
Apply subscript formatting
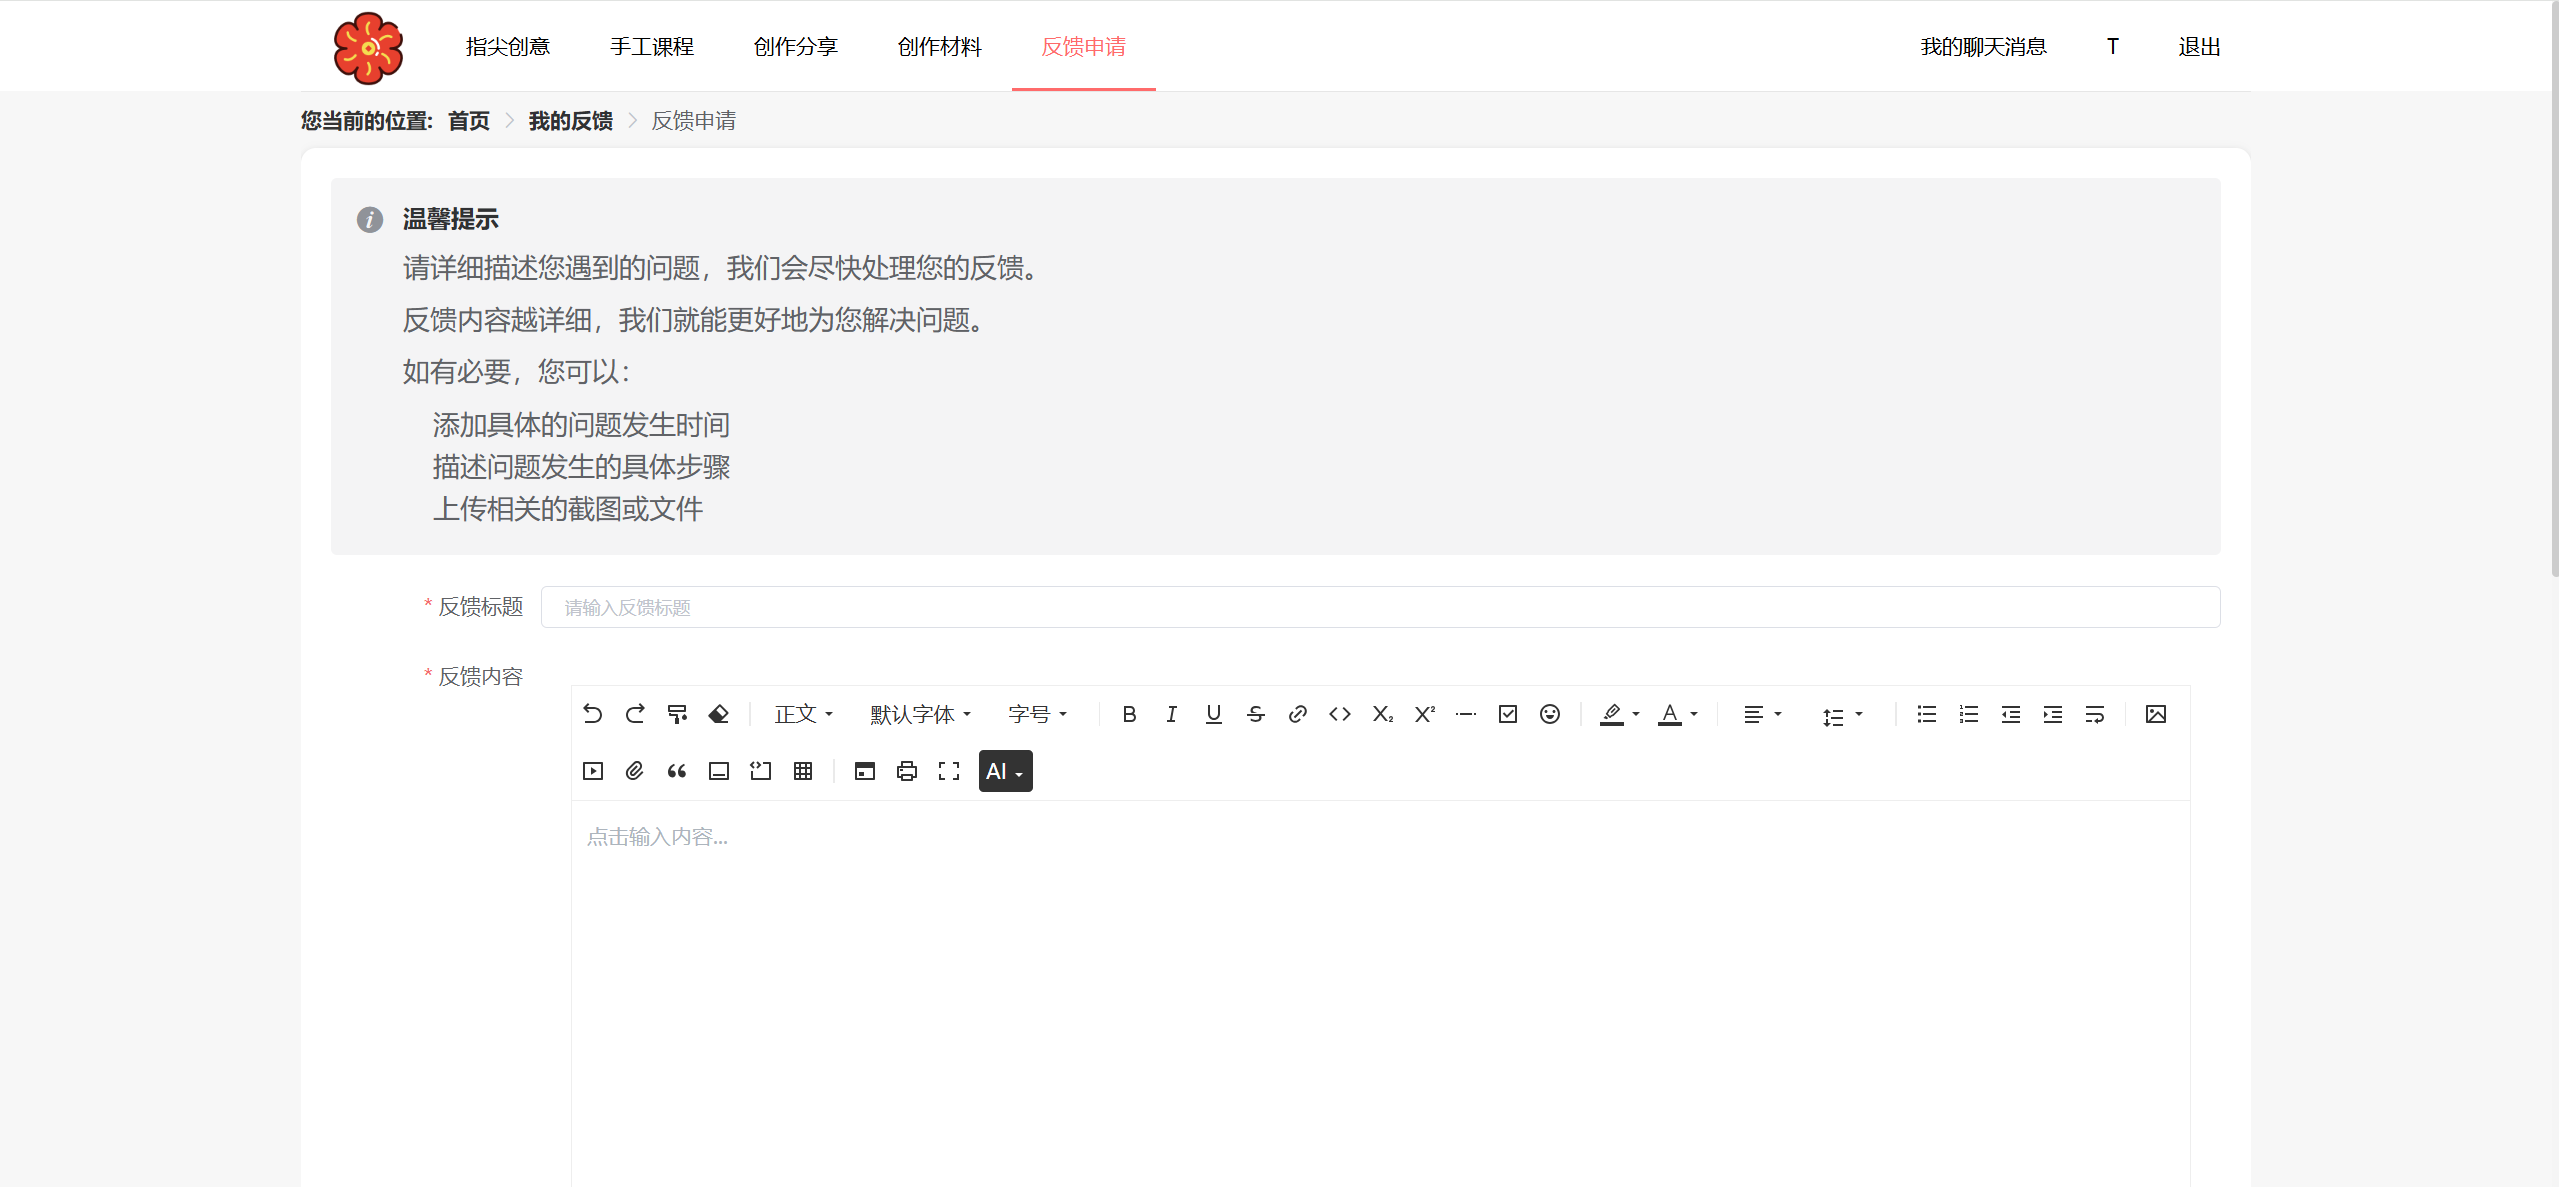click(x=1382, y=714)
